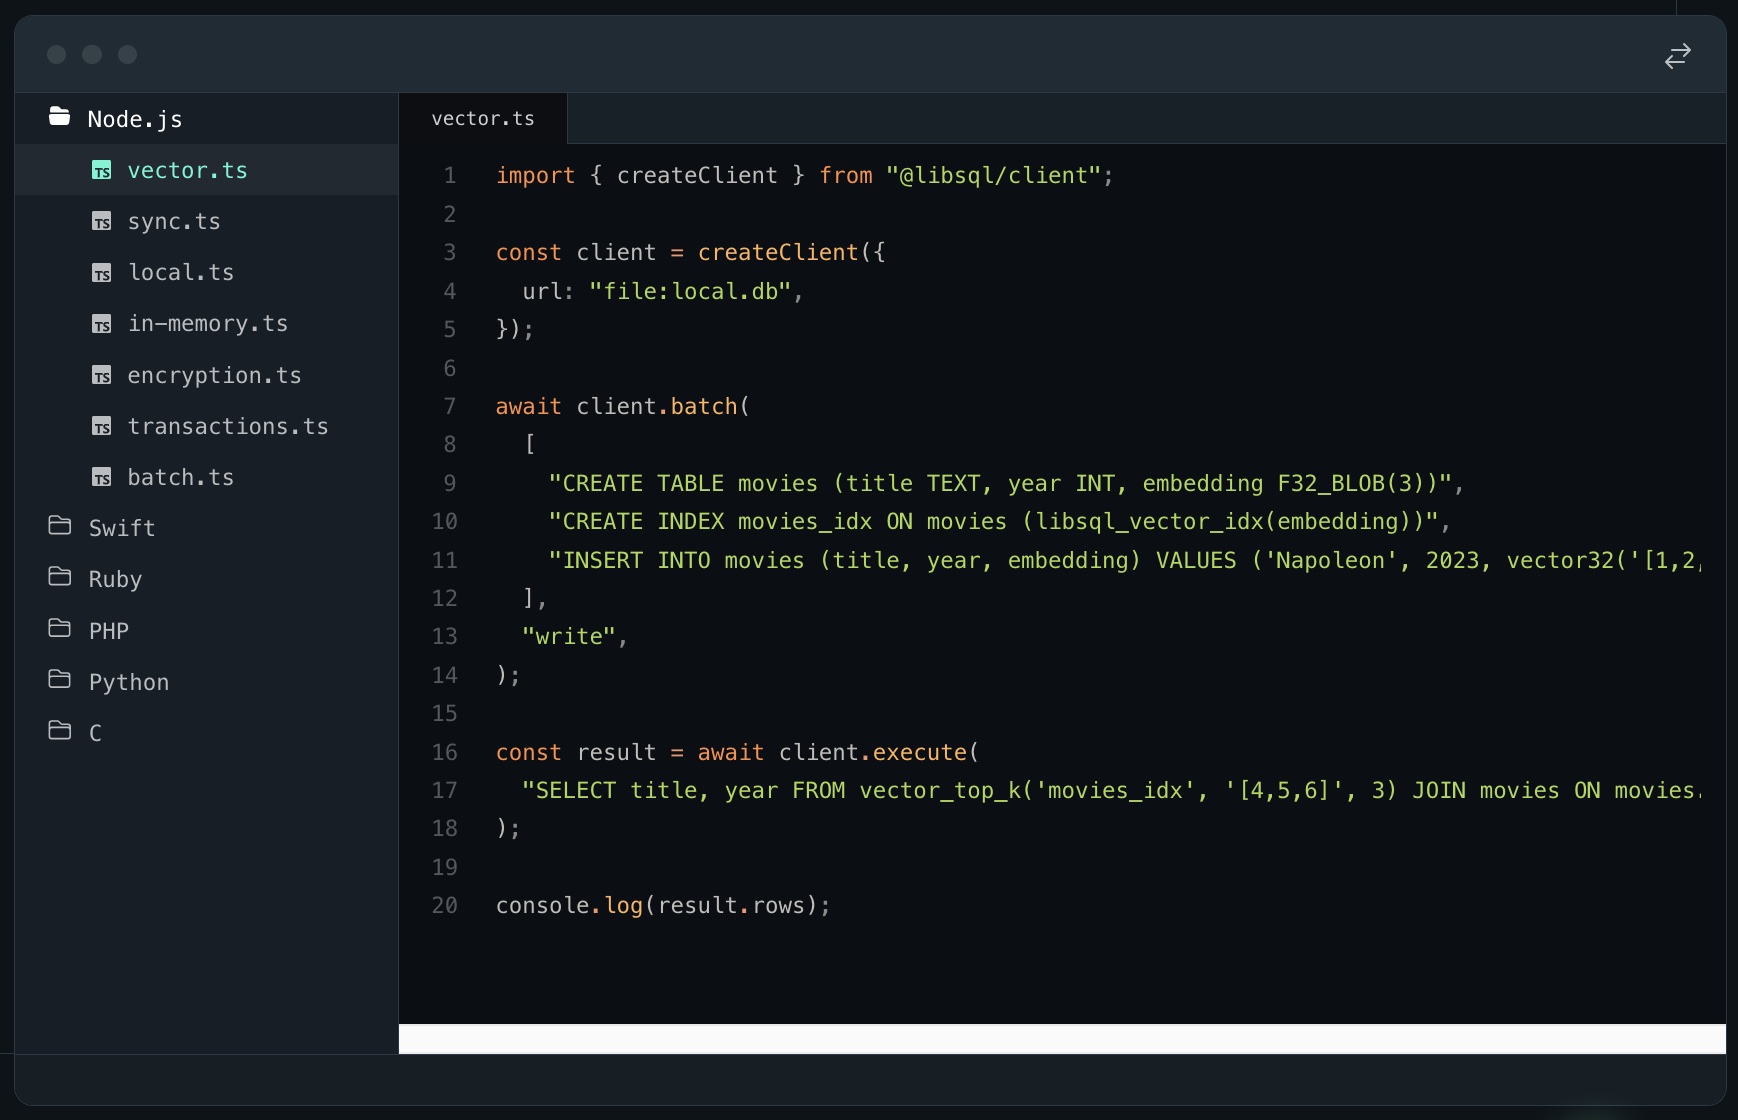Click the TS file icon next to vector.ts

point(102,171)
